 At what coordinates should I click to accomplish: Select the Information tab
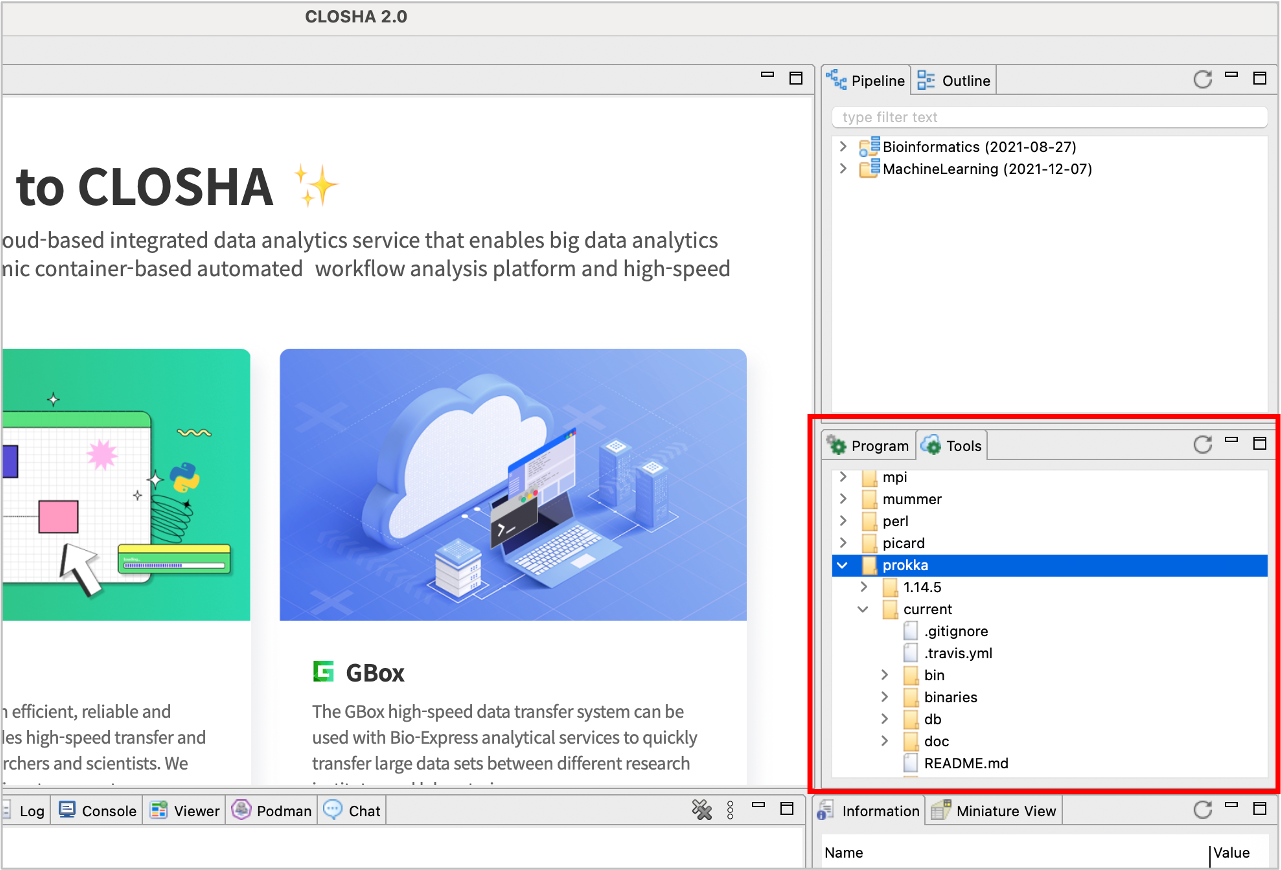pyautogui.click(x=869, y=811)
